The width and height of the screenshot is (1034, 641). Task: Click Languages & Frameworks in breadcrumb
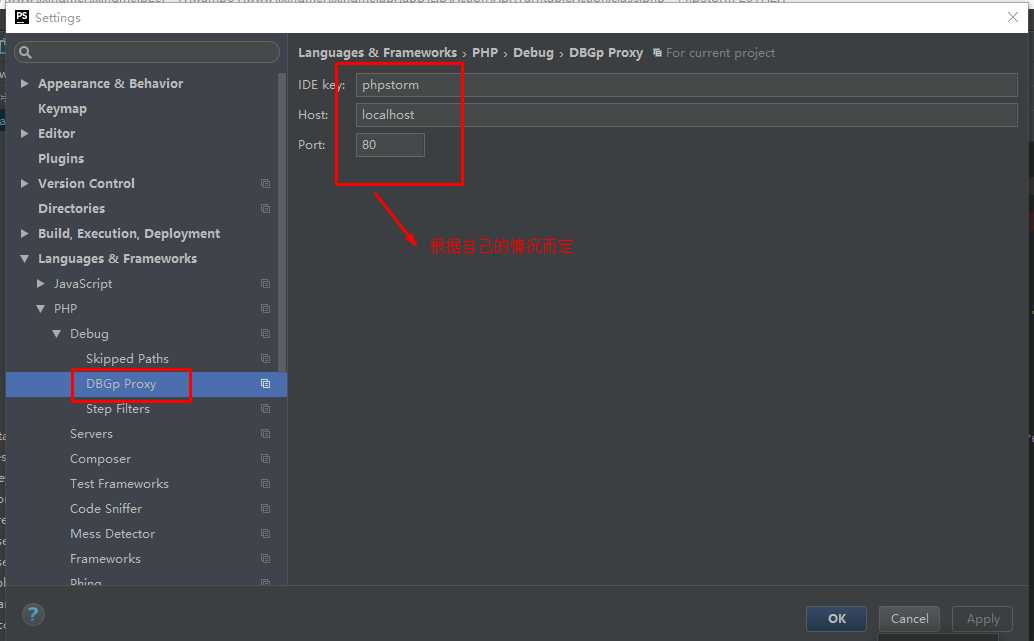click(377, 53)
